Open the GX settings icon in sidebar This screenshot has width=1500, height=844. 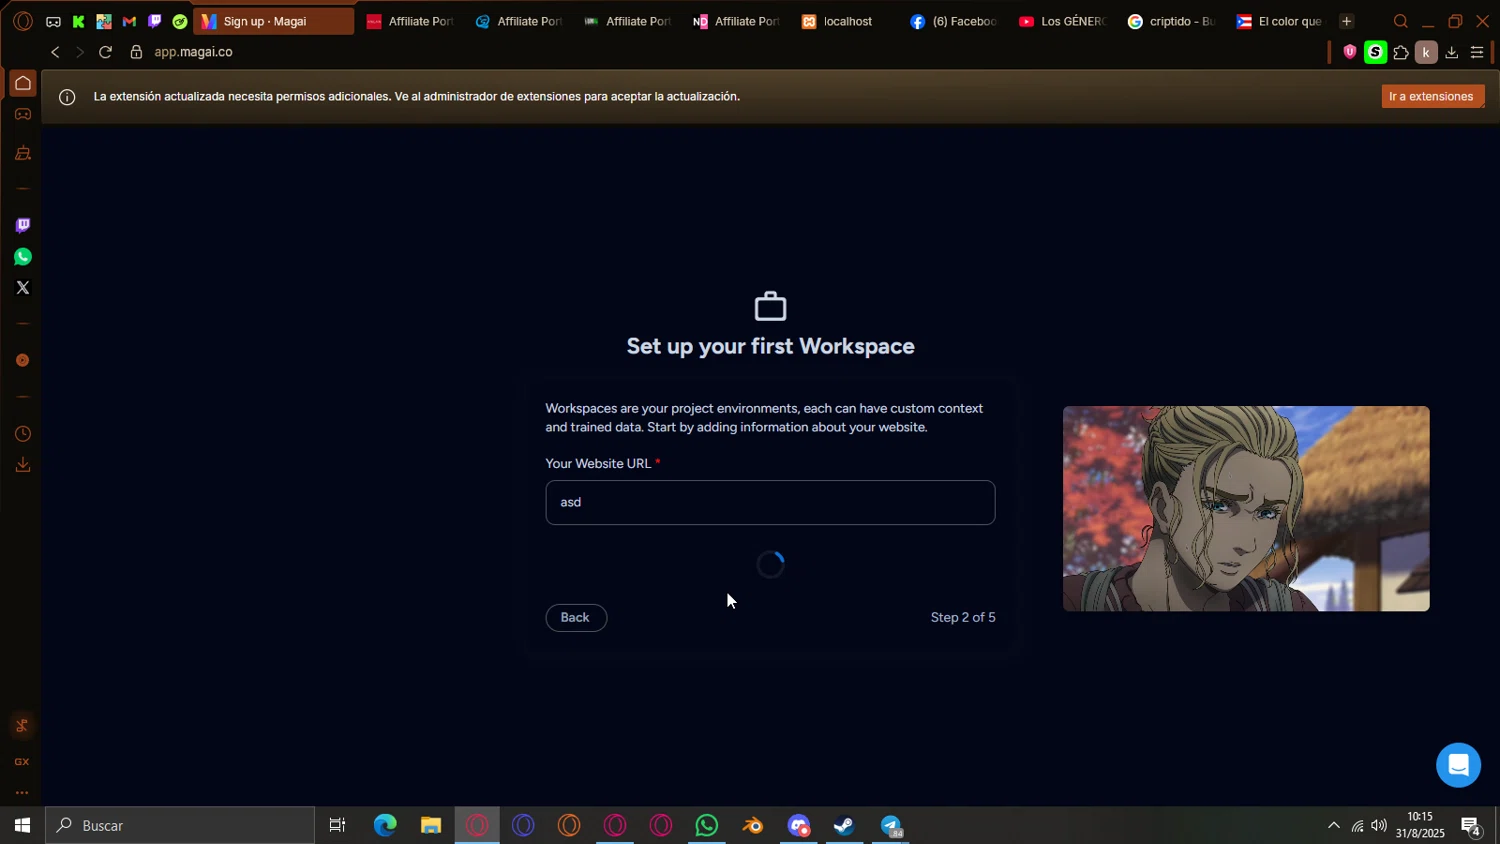tap(22, 762)
